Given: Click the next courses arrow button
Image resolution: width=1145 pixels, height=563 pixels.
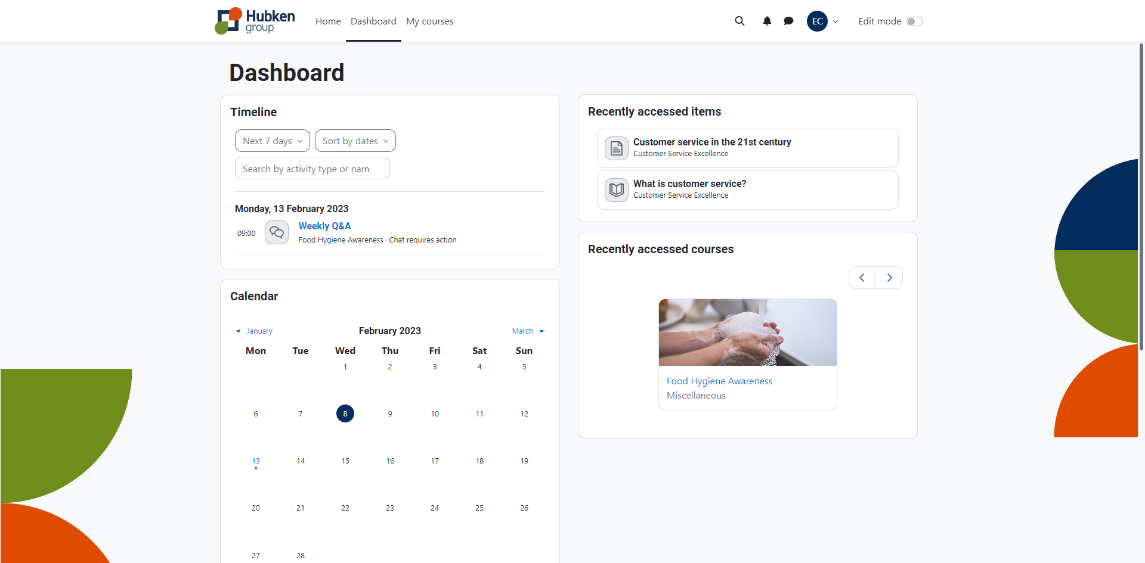Looking at the screenshot, I should click(x=889, y=278).
